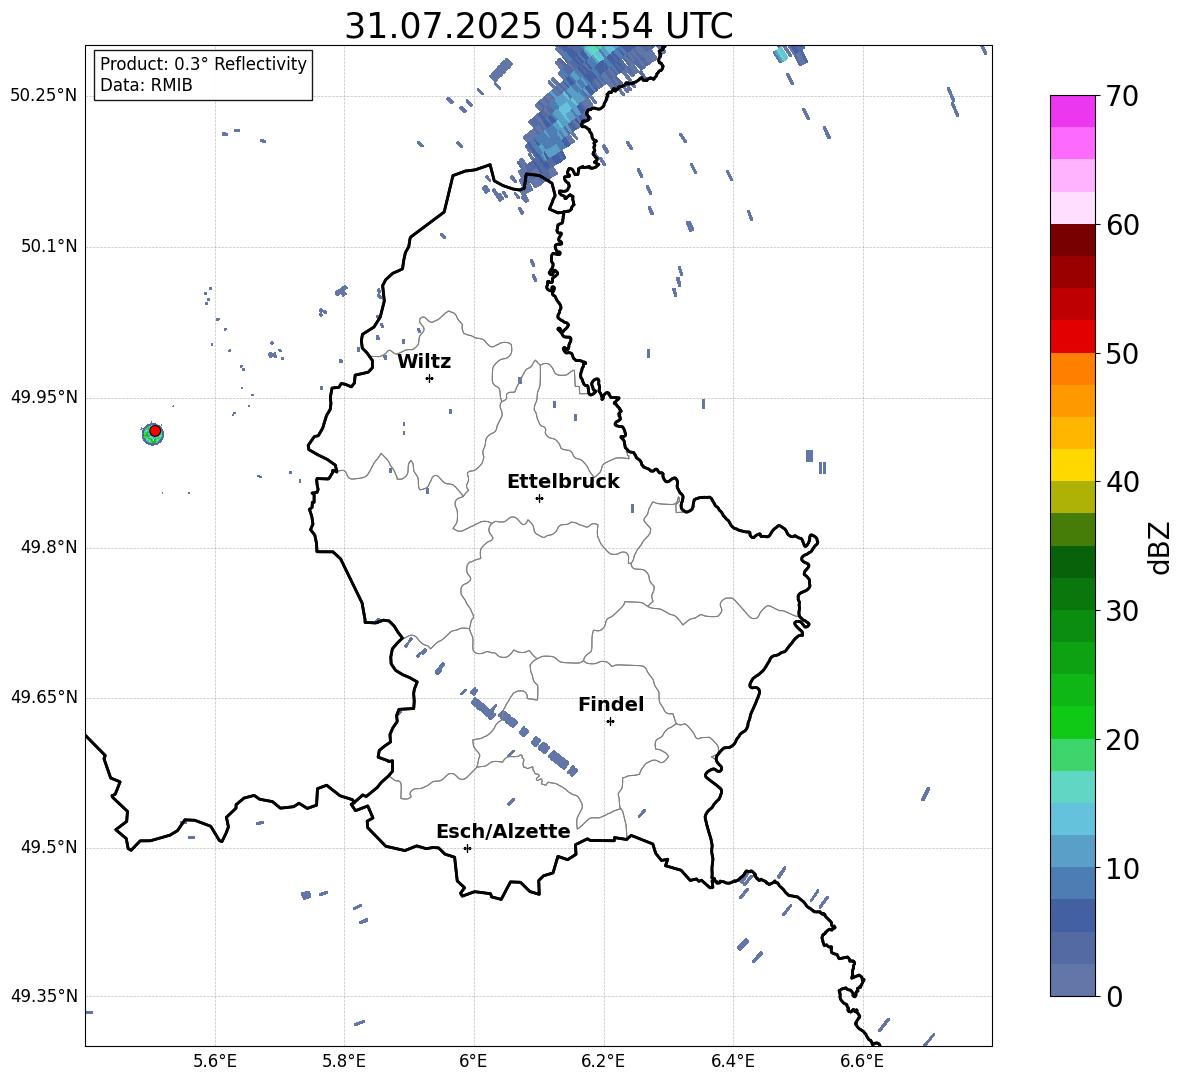Click the magenta top swatch of the colorbar
Image resolution: width=1184 pixels, height=1081 pixels.
coord(1072,111)
